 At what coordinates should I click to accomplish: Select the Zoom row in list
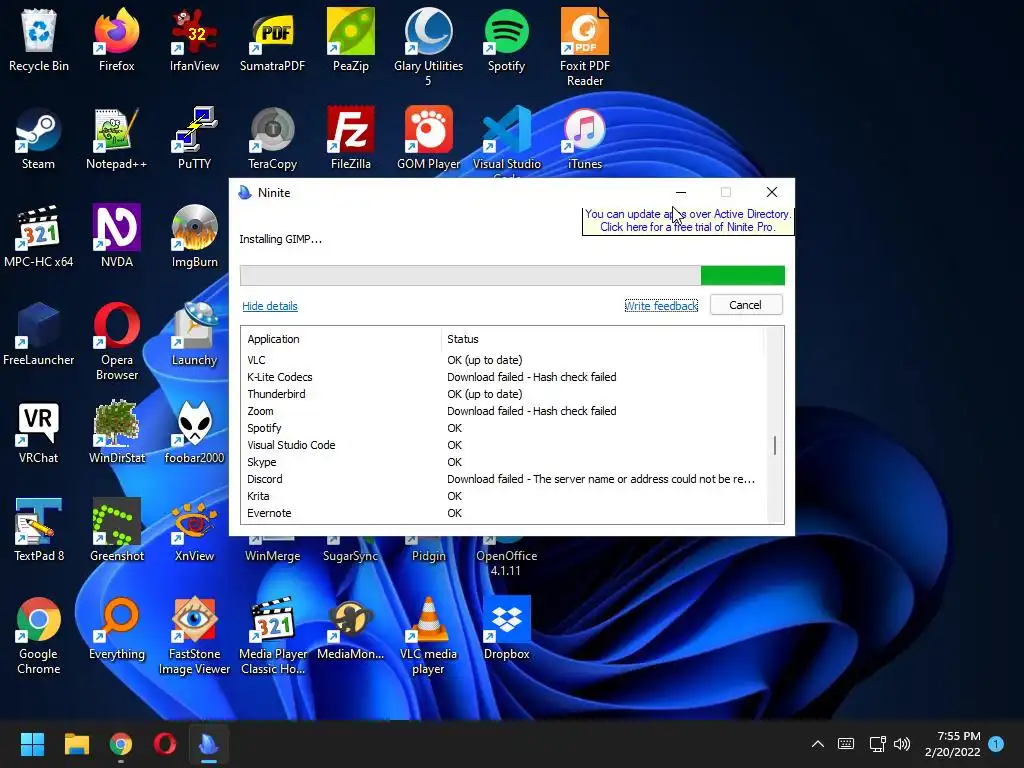pos(503,411)
